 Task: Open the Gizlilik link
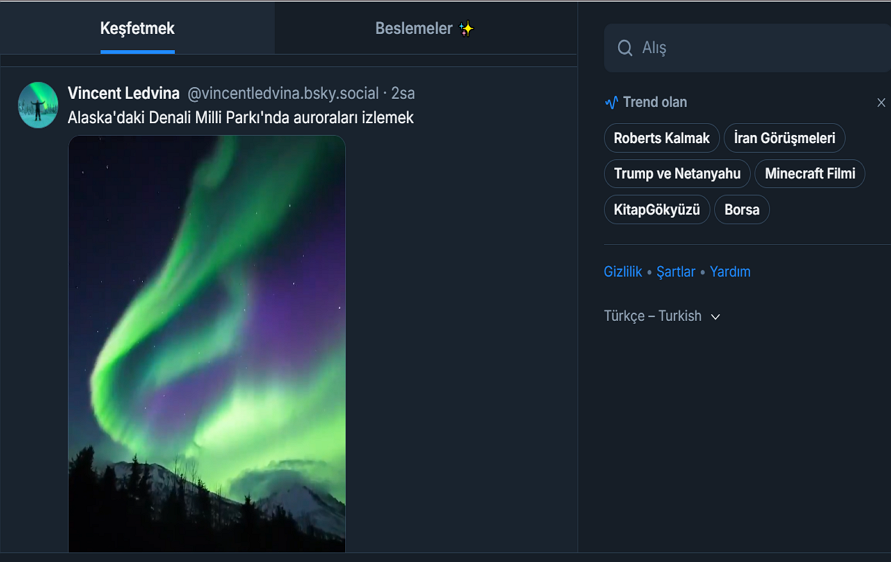(622, 272)
